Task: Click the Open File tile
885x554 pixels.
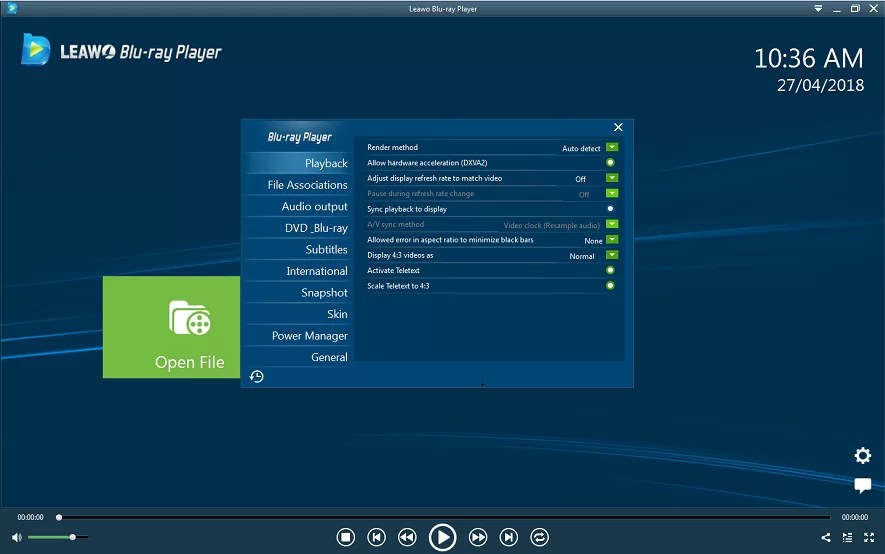Action: tap(172, 327)
